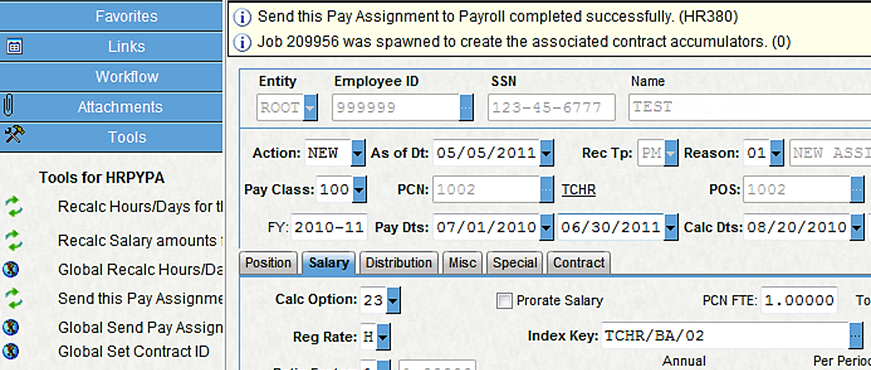Click the hammer and wrench Tools icon
This screenshot has height=370, width=871.
coord(13,134)
